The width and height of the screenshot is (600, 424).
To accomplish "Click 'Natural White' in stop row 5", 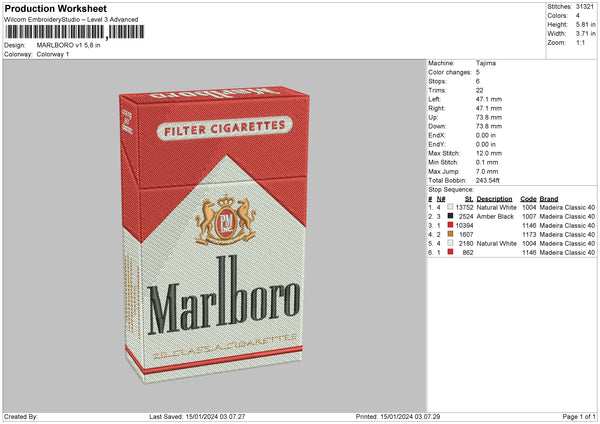I will (x=497, y=243).
